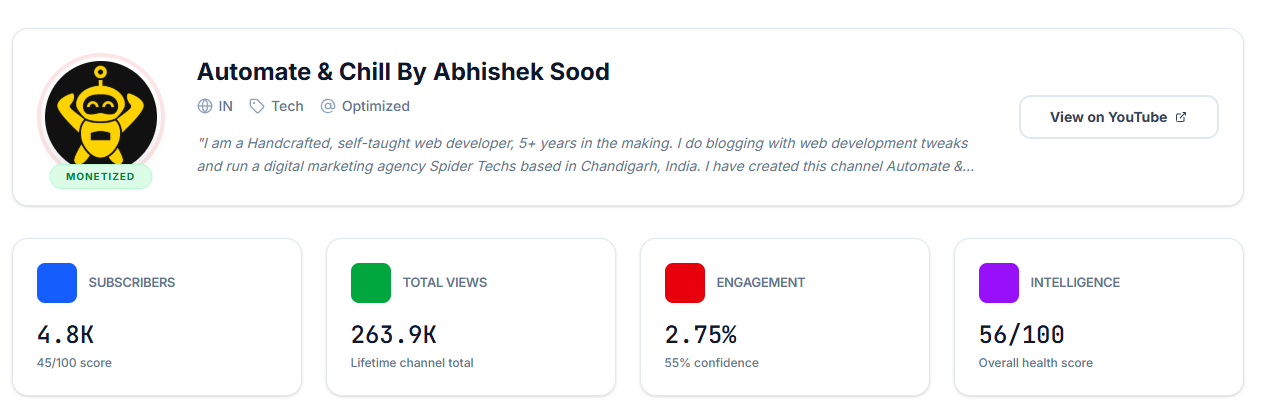Select the blue Subscribers icon square
This screenshot has width=1261, height=413.
coord(57,283)
